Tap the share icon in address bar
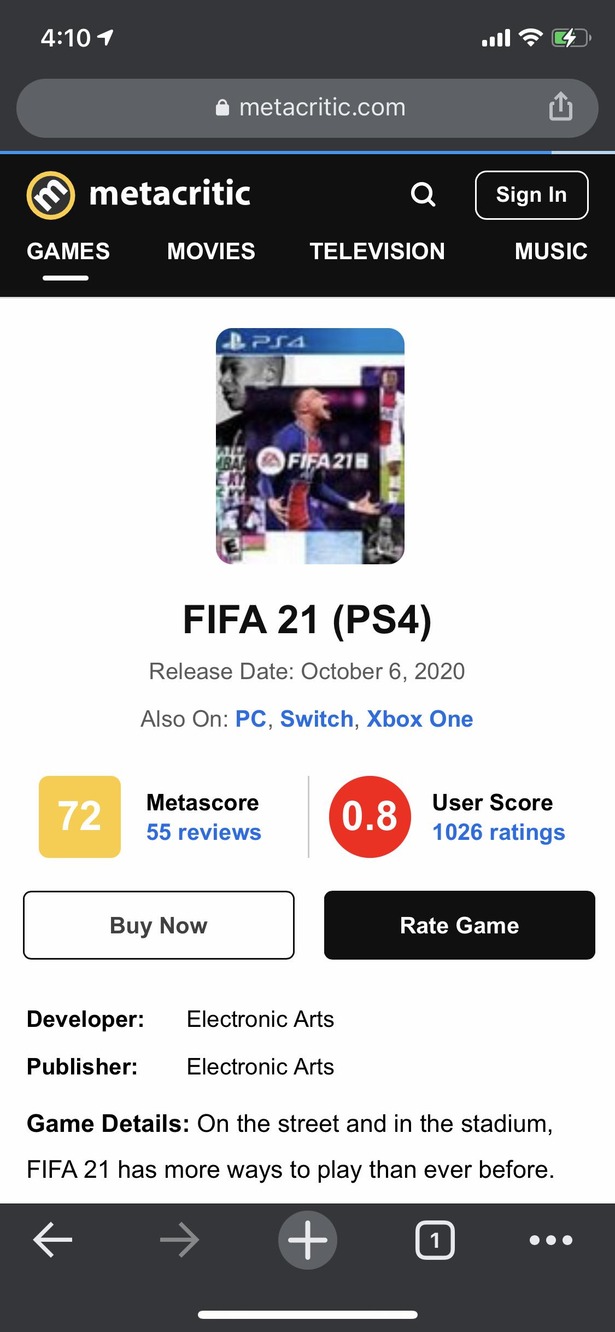The image size is (615, 1332). (x=561, y=107)
